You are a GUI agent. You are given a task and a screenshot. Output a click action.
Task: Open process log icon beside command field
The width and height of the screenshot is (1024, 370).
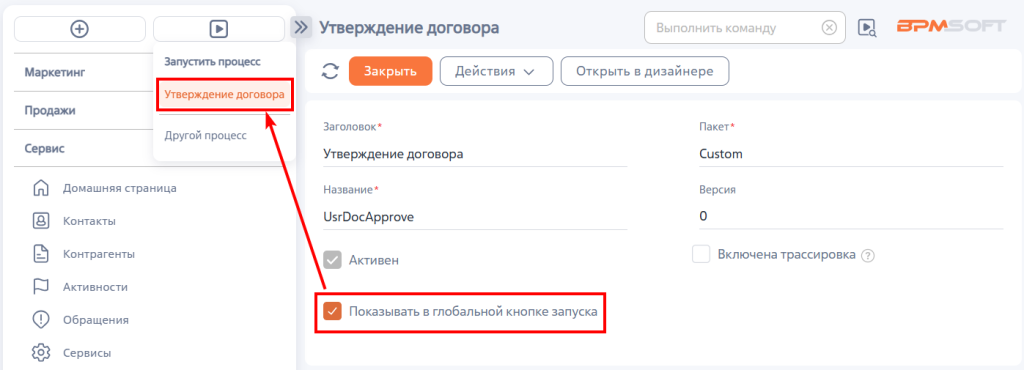(x=867, y=27)
